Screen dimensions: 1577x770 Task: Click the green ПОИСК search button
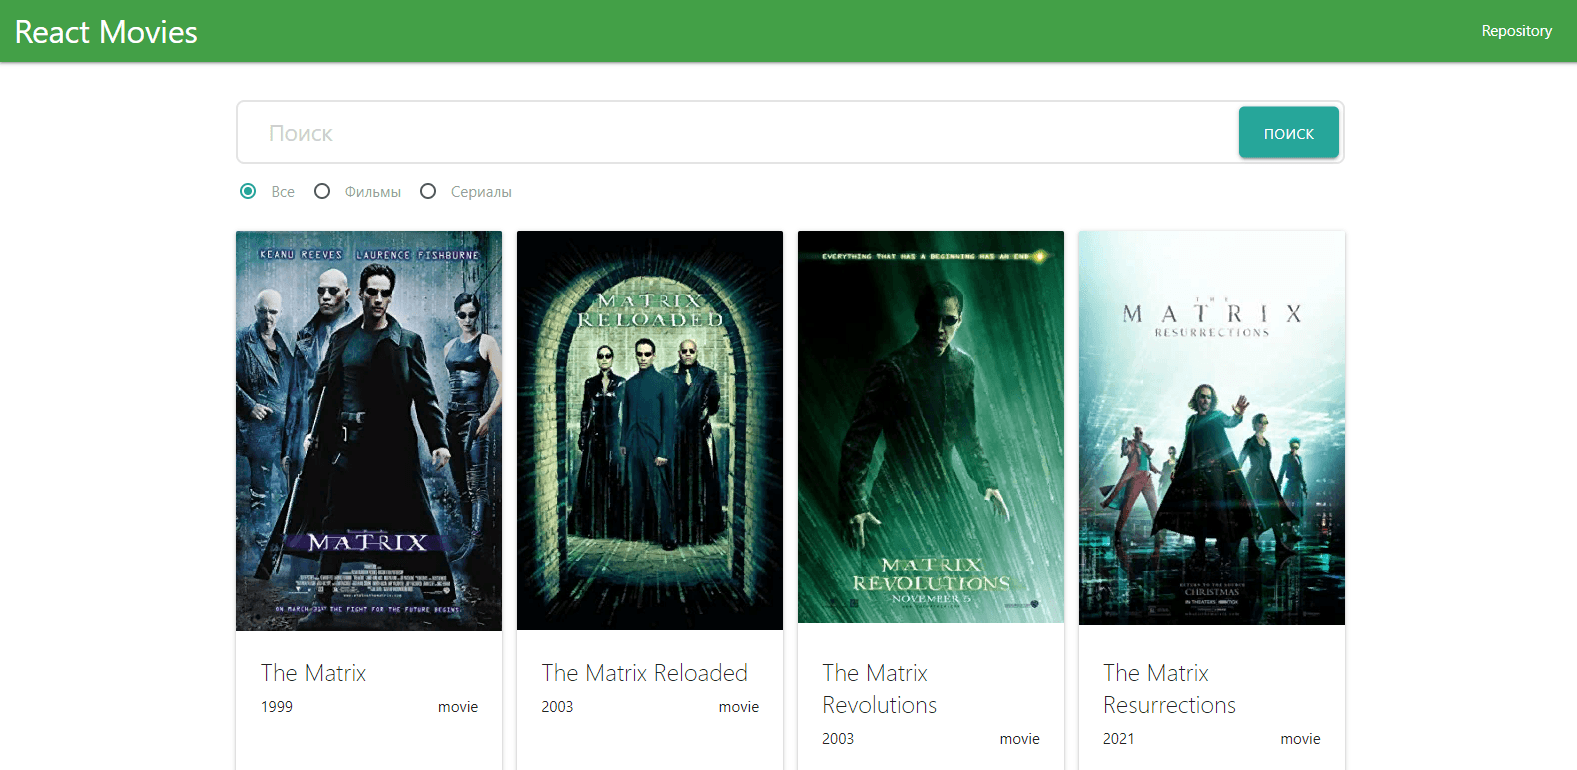click(1288, 133)
